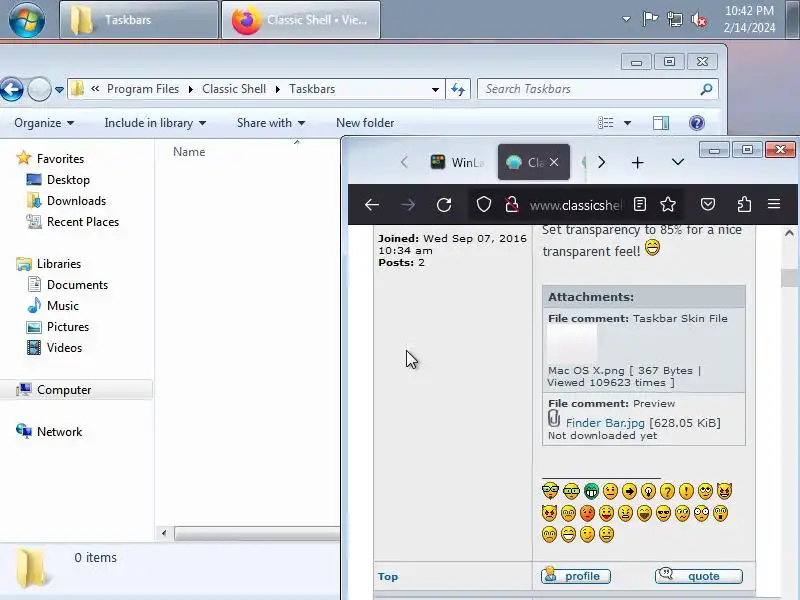Select Classic Shell in the address breadcrumb
Image resolution: width=800 pixels, height=600 pixels.
[x=234, y=89]
